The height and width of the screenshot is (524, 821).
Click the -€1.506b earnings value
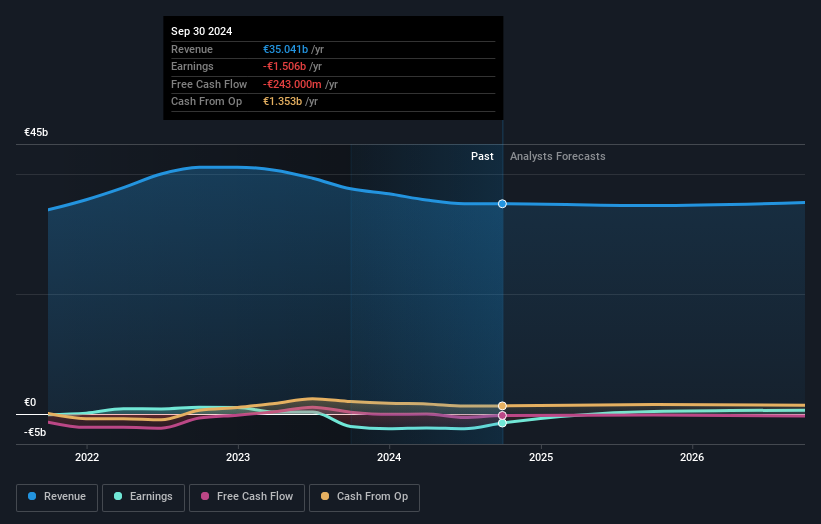[x=284, y=66]
